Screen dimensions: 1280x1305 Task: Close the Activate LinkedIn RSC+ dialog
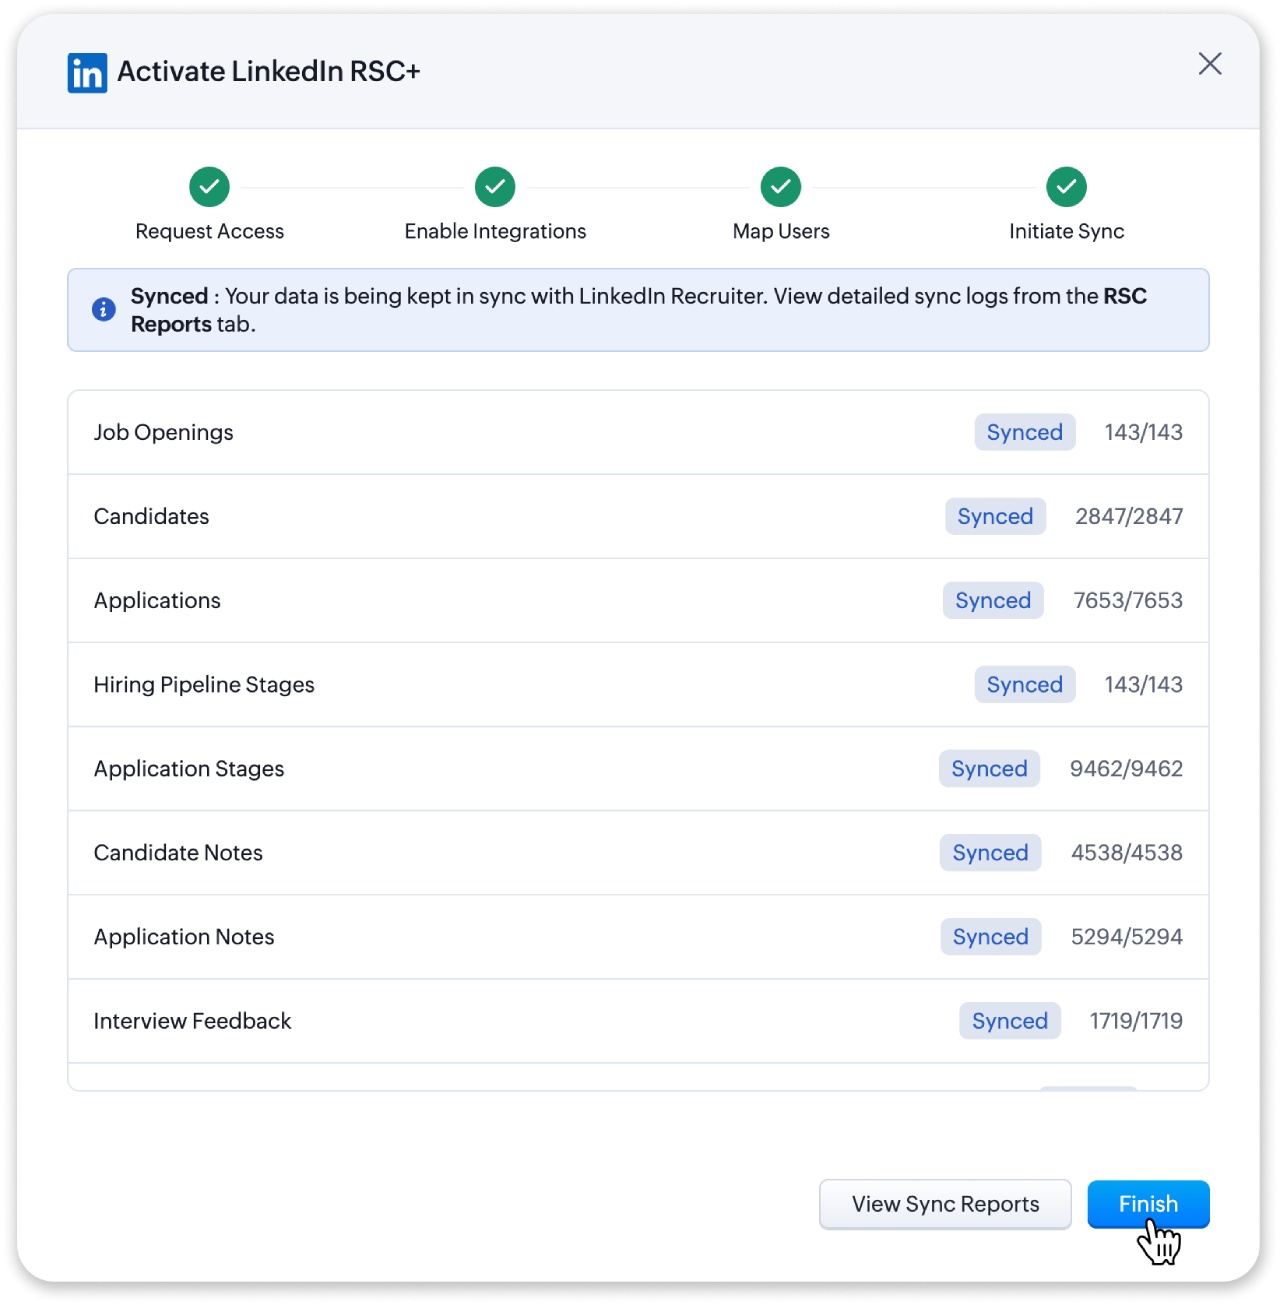(x=1210, y=64)
